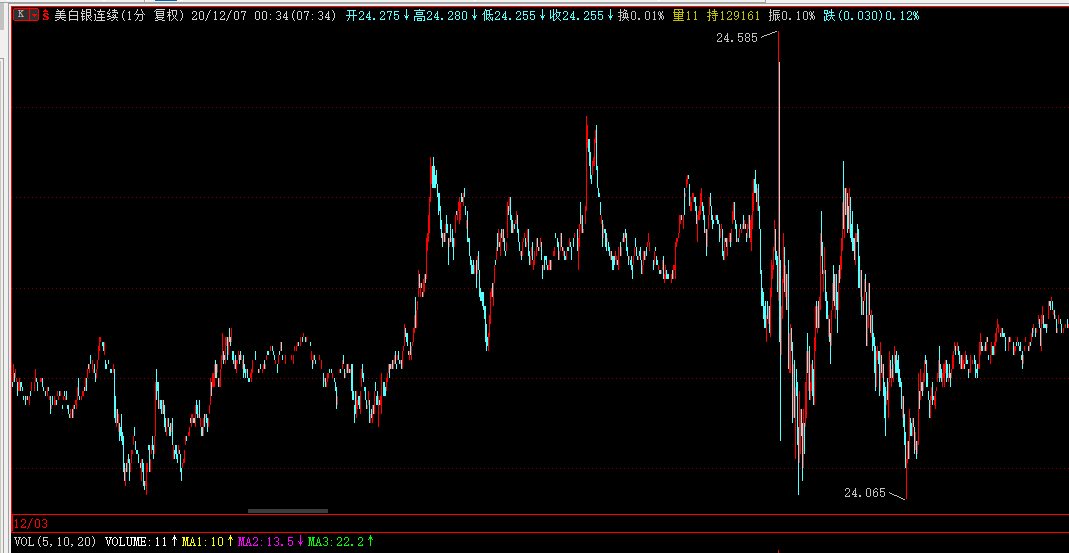
Task: Click the close price 收24.255
Action: [x=577, y=16]
